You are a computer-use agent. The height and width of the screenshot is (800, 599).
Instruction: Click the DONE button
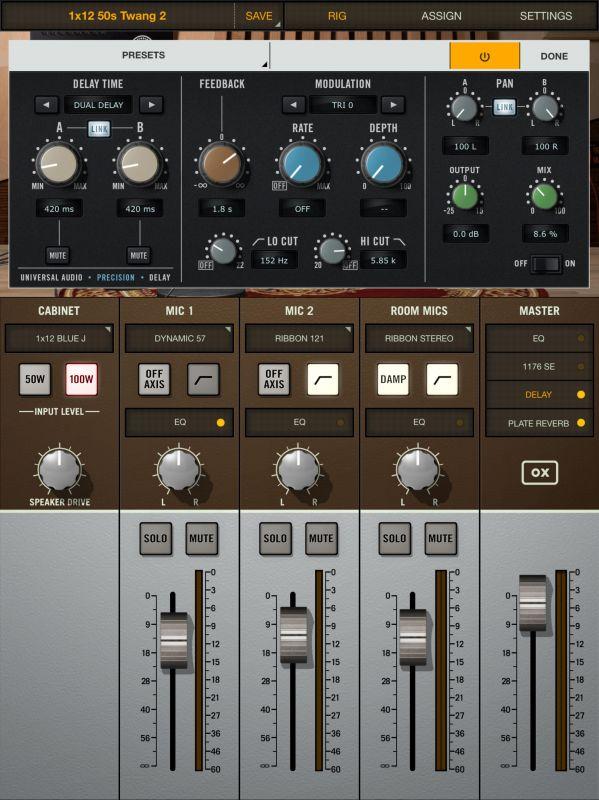pos(554,56)
